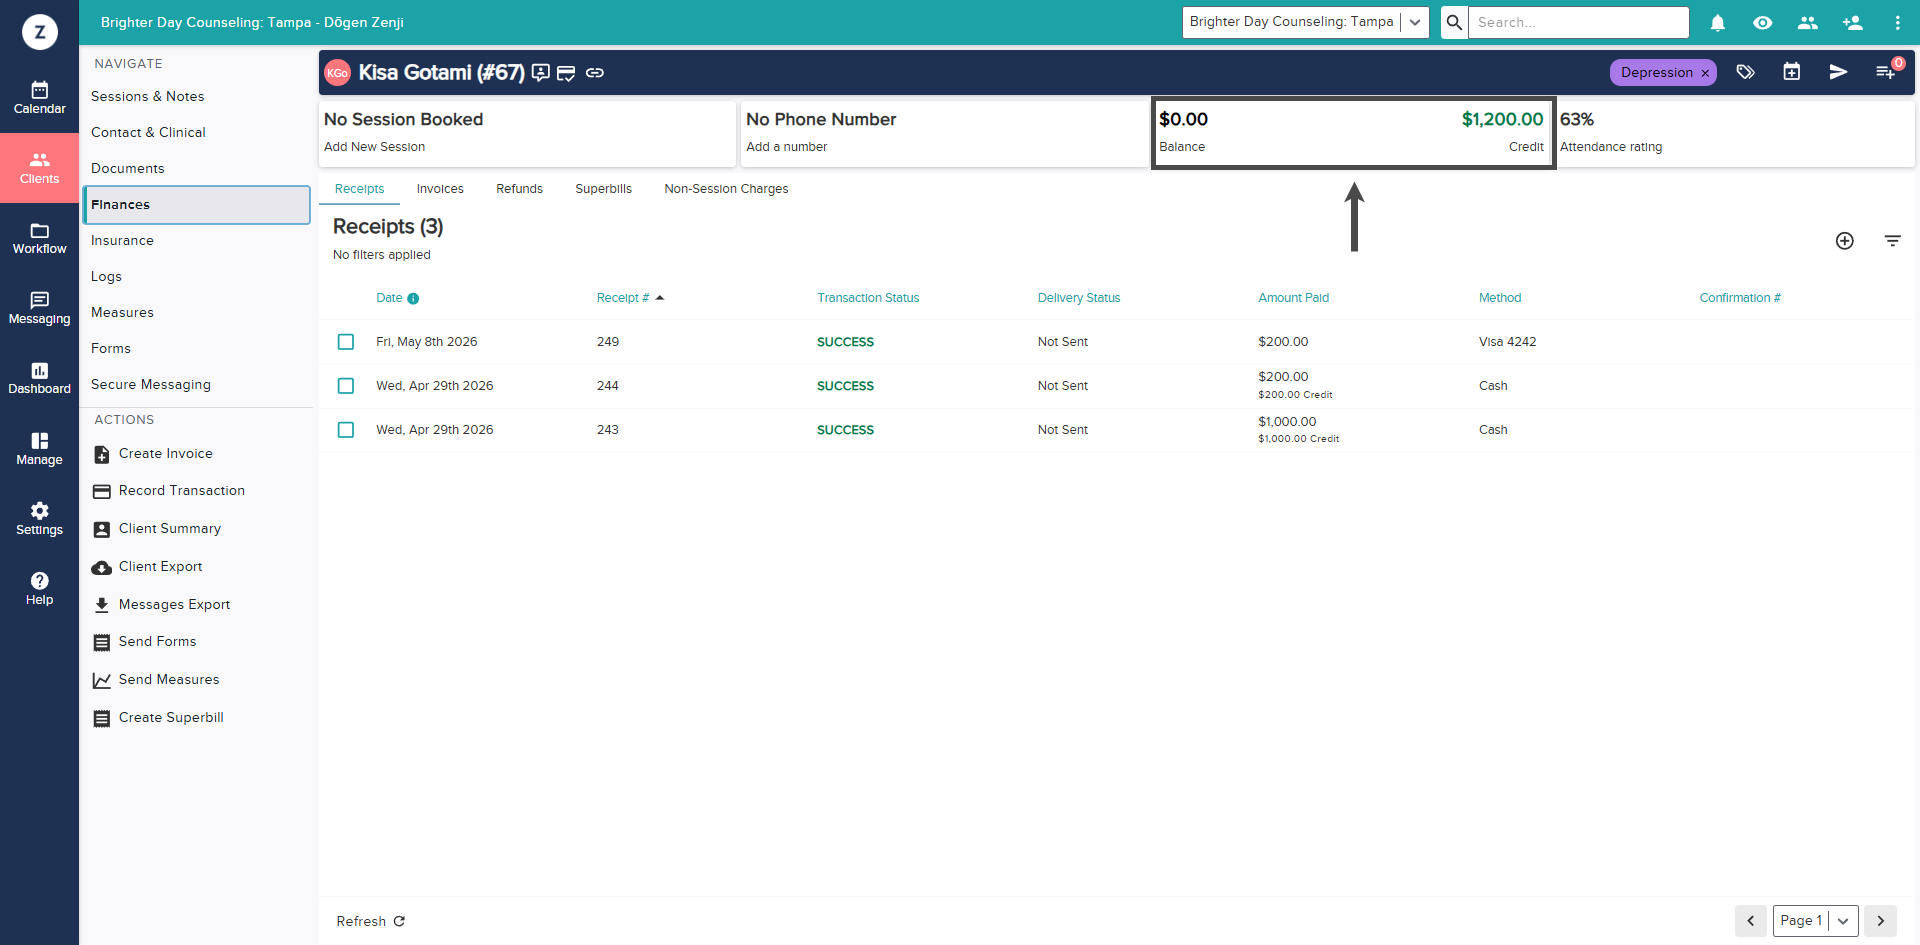1920x945 pixels.
Task: Click the card payment icon beside client name
Action: coord(566,73)
